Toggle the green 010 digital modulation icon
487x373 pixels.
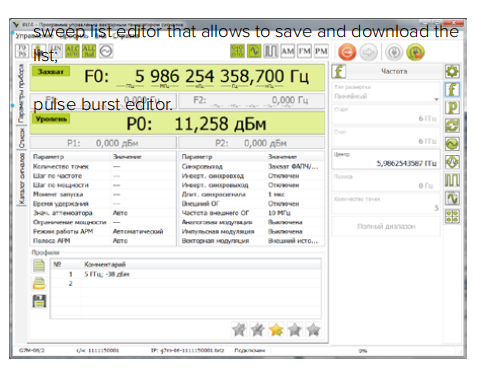point(237,51)
